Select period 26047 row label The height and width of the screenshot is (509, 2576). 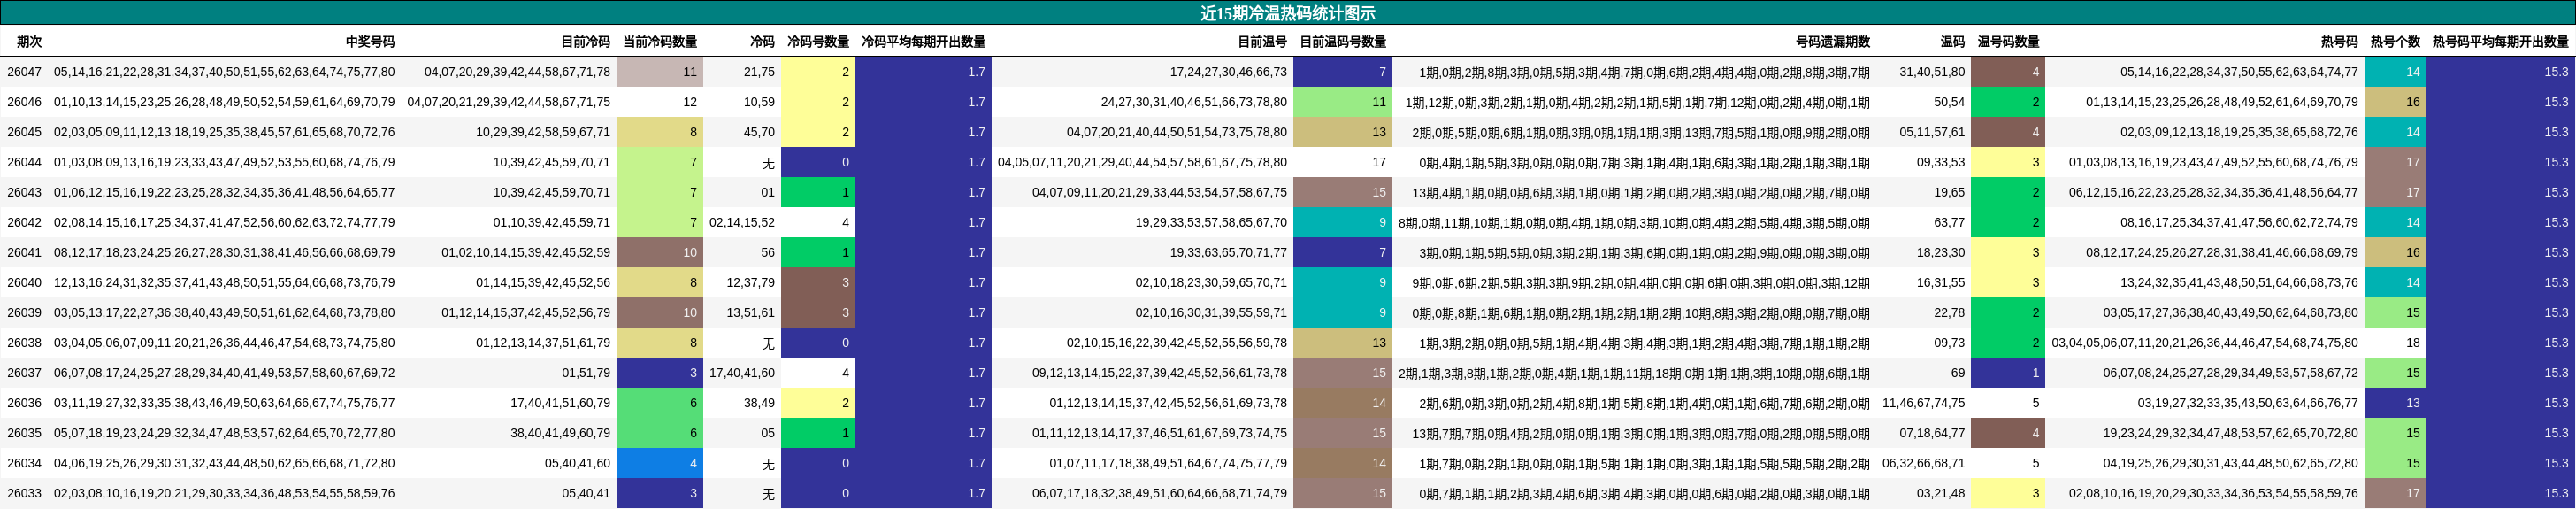coord(25,72)
